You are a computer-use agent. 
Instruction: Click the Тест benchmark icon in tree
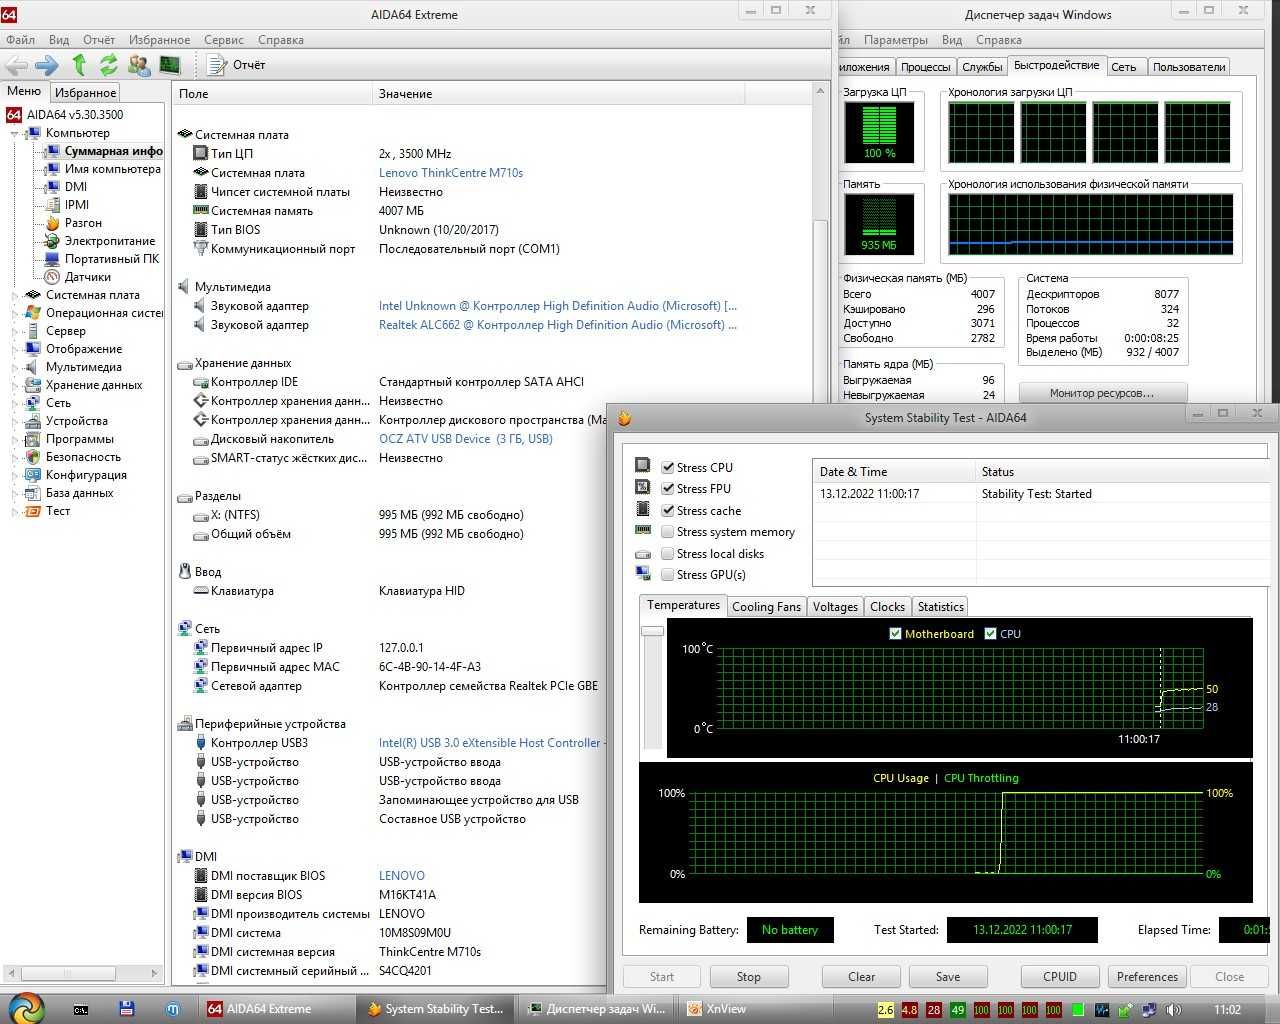click(x=33, y=511)
